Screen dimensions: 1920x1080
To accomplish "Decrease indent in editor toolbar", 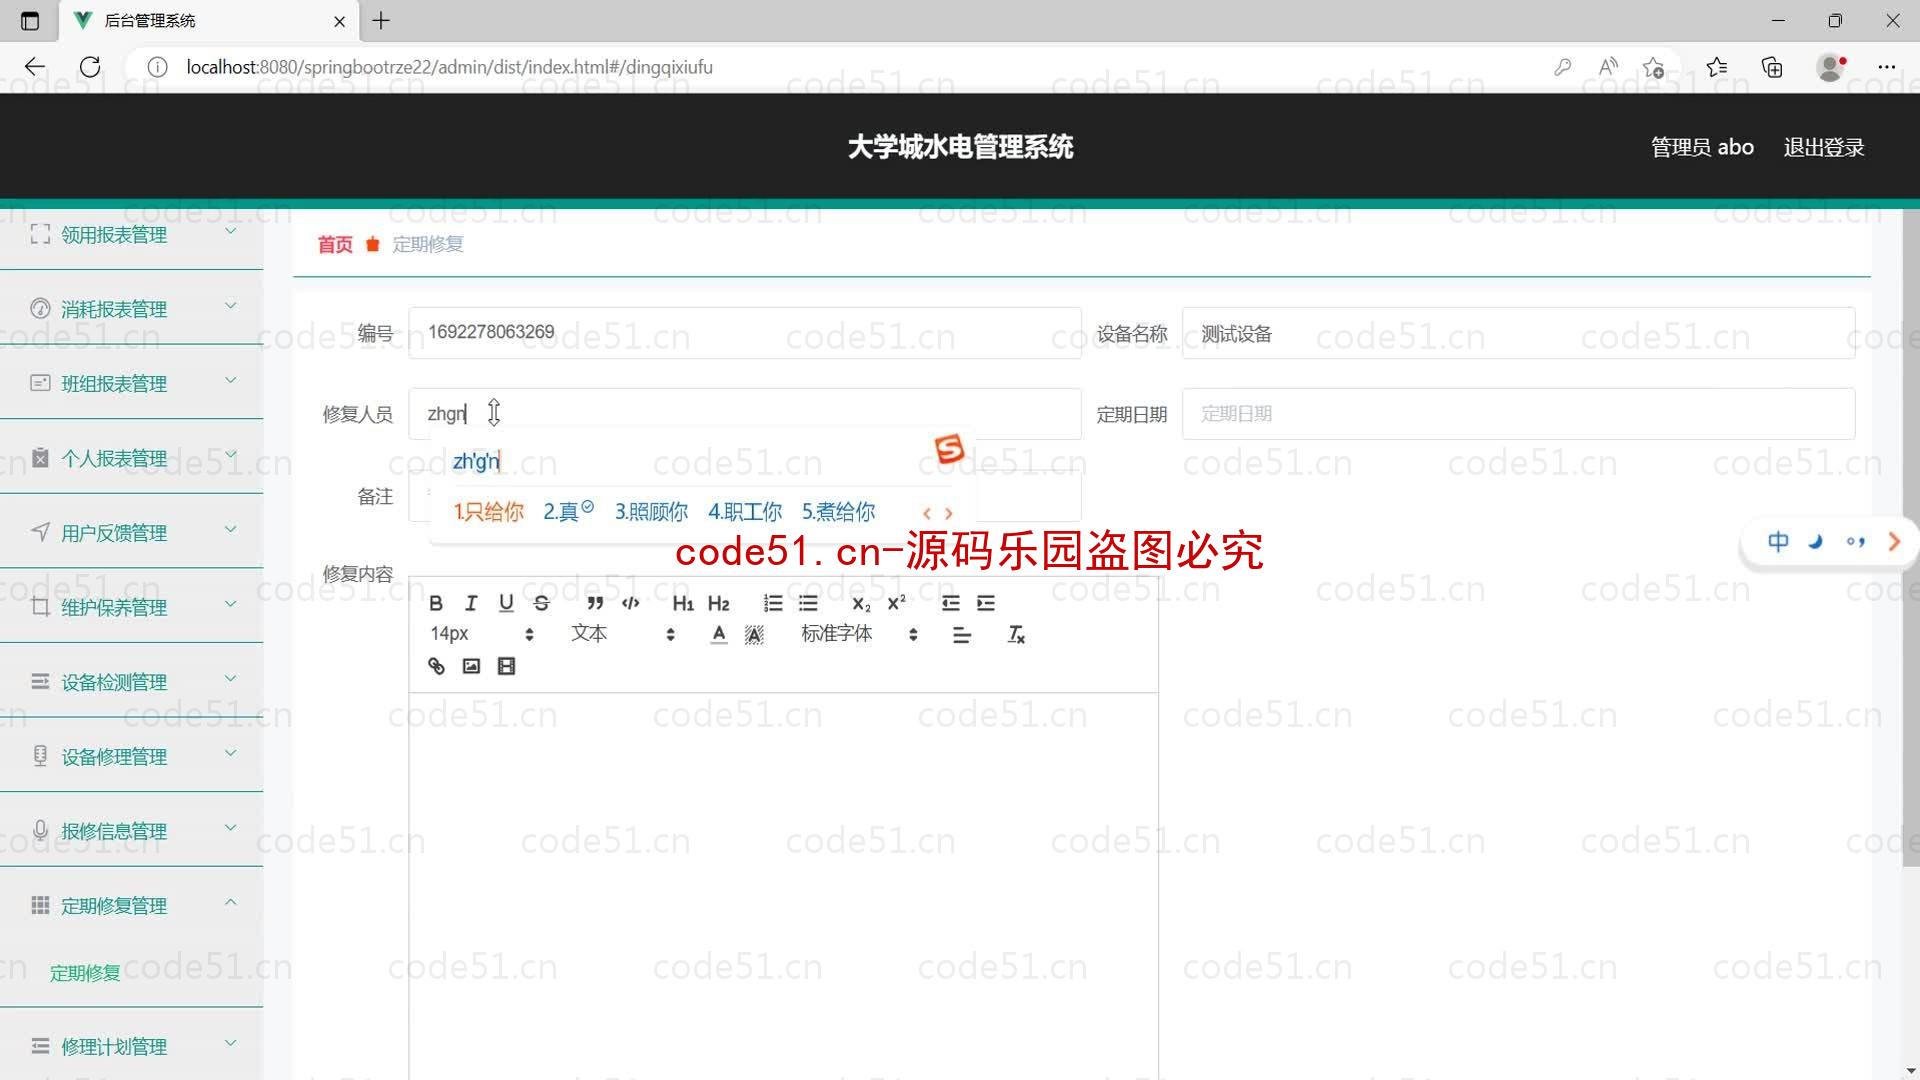I will 950,603.
